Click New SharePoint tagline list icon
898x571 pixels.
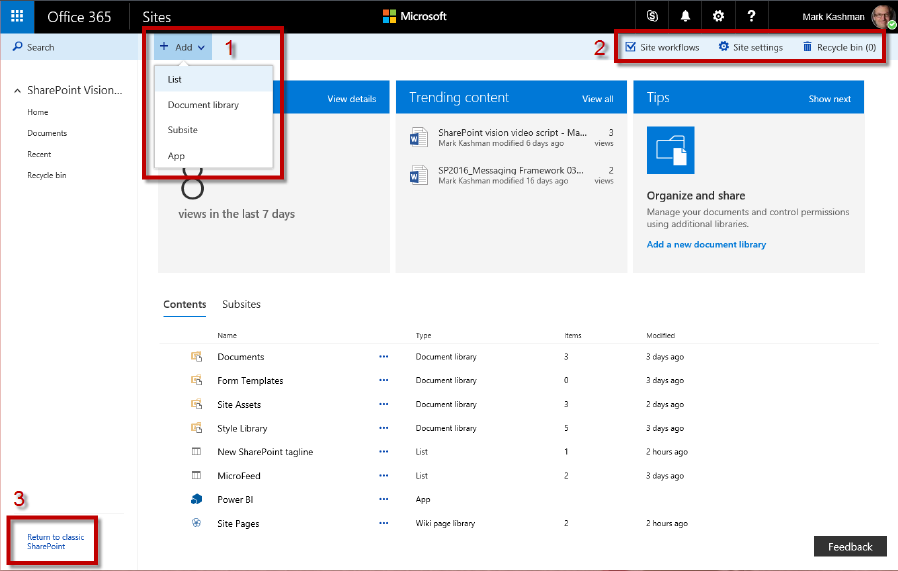(x=196, y=451)
